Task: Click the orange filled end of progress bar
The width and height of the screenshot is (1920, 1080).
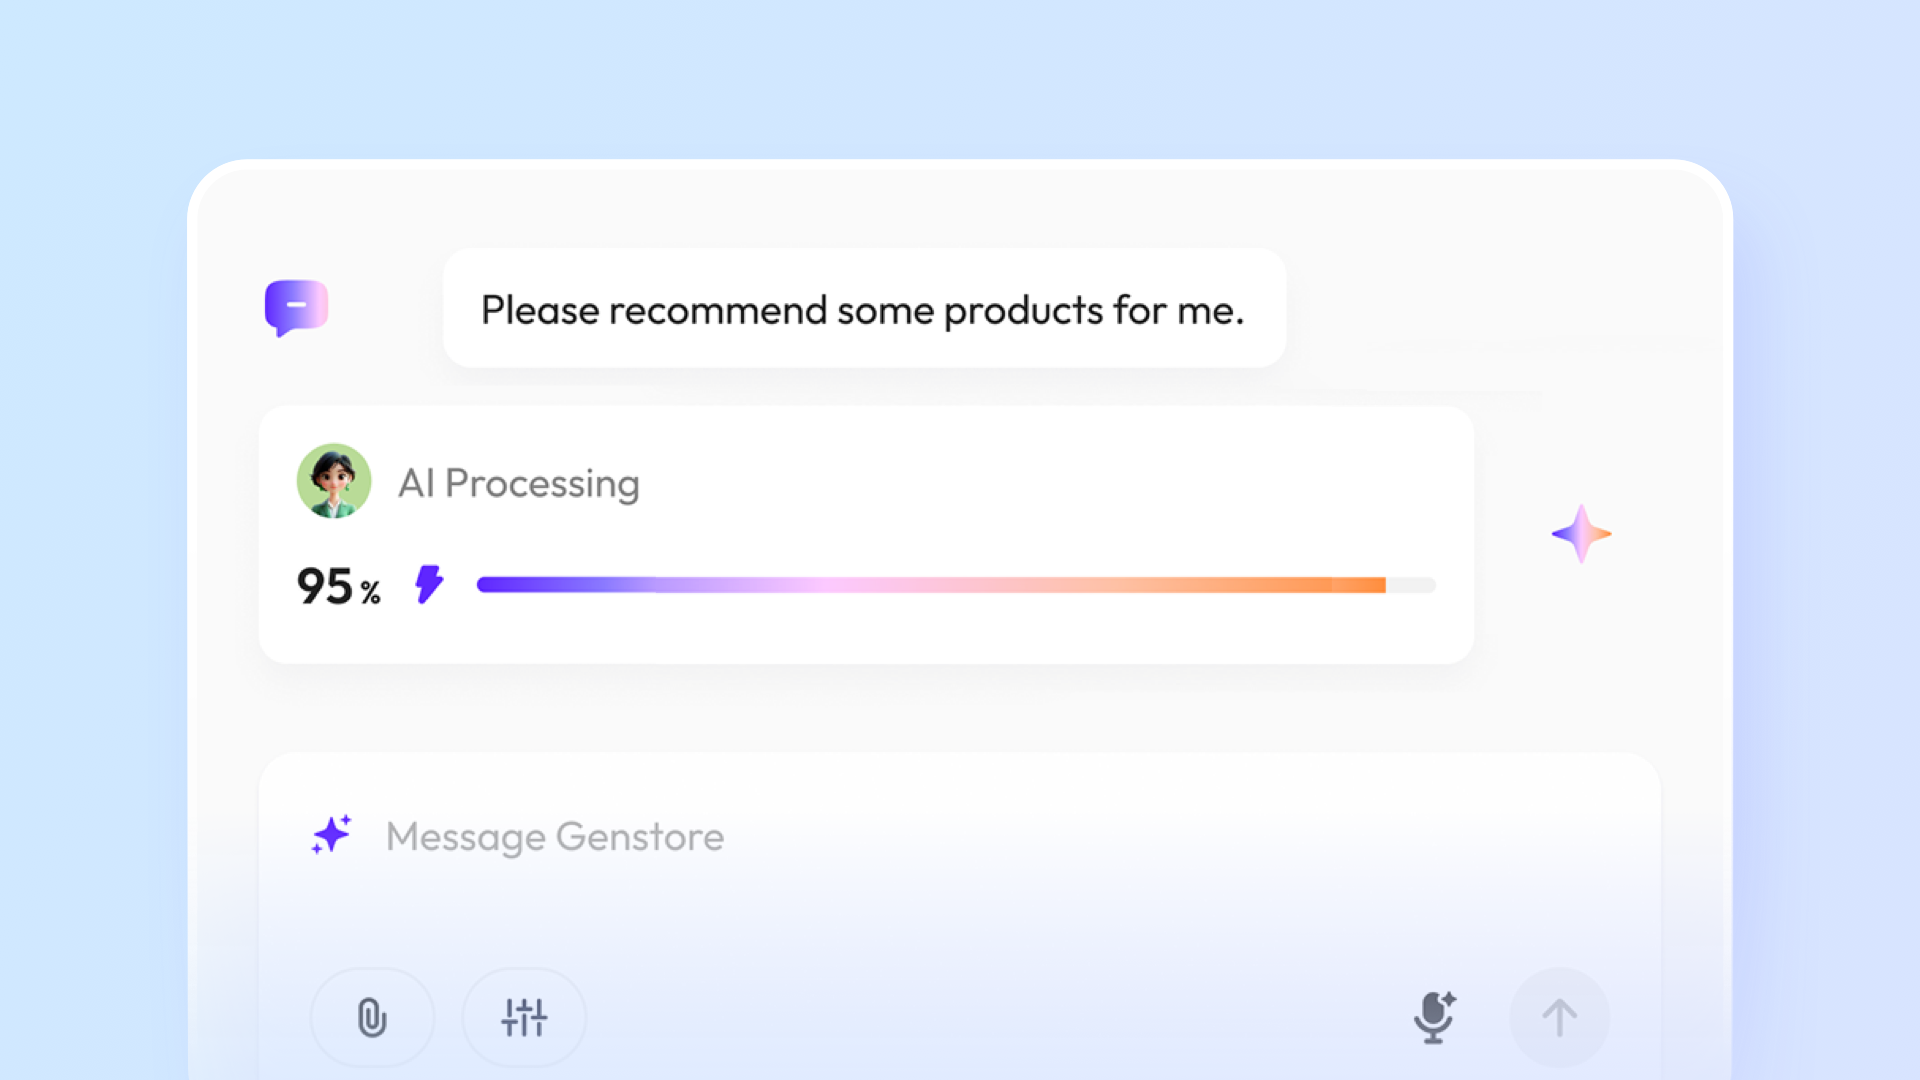Action: coord(1360,585)
